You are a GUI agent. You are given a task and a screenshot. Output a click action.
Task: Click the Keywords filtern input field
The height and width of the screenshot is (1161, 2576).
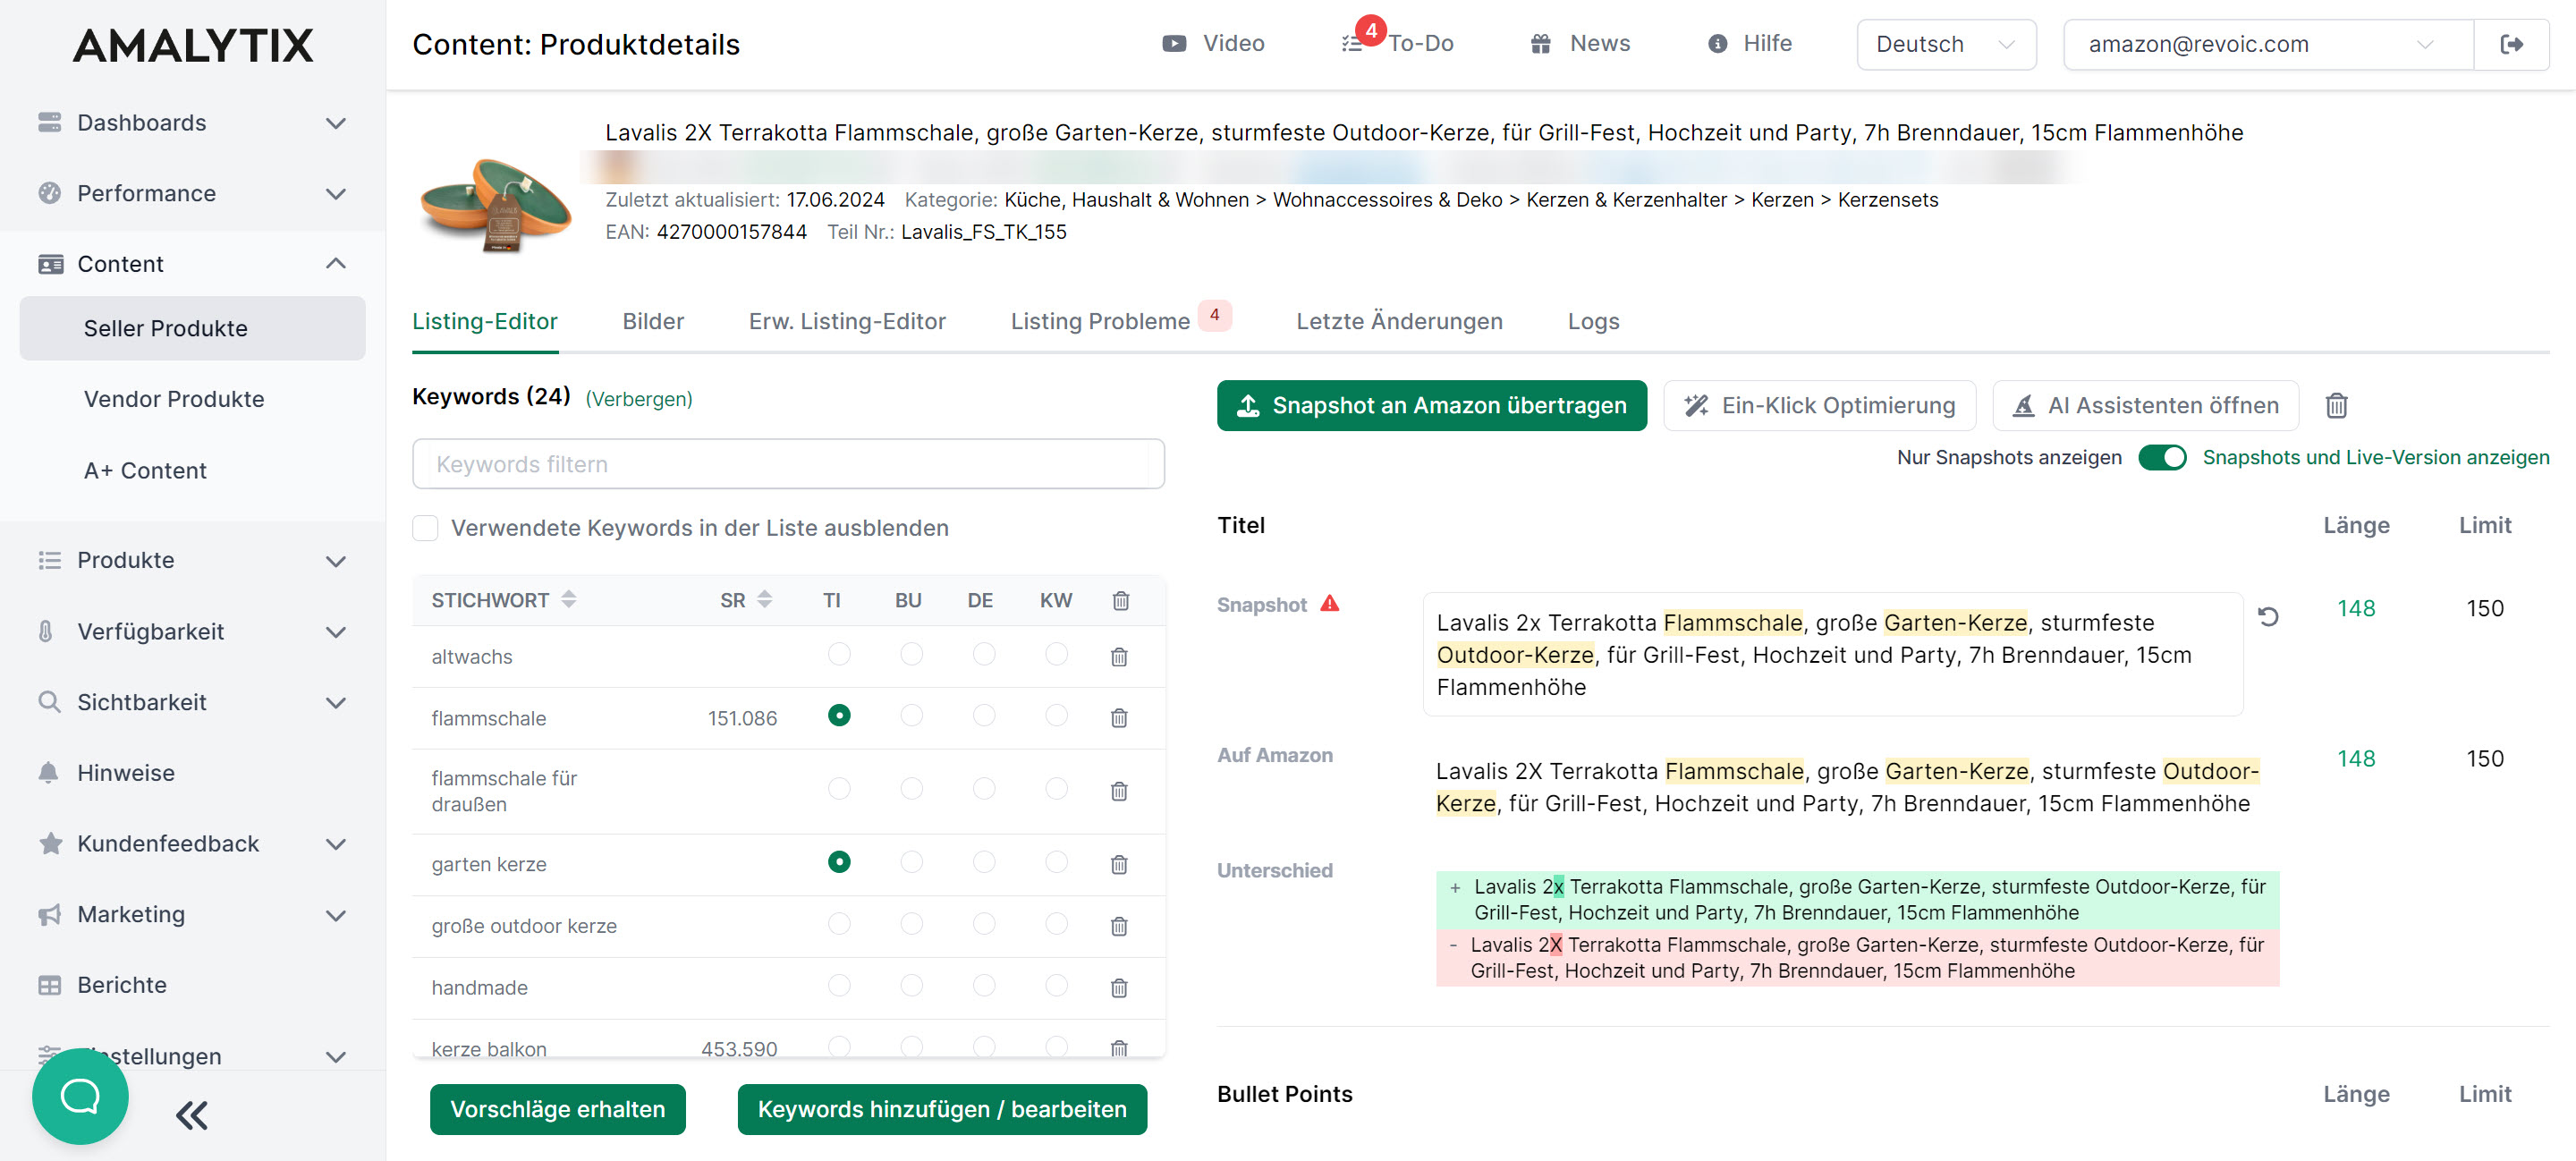pyautogui.click(x=788, y=463)
